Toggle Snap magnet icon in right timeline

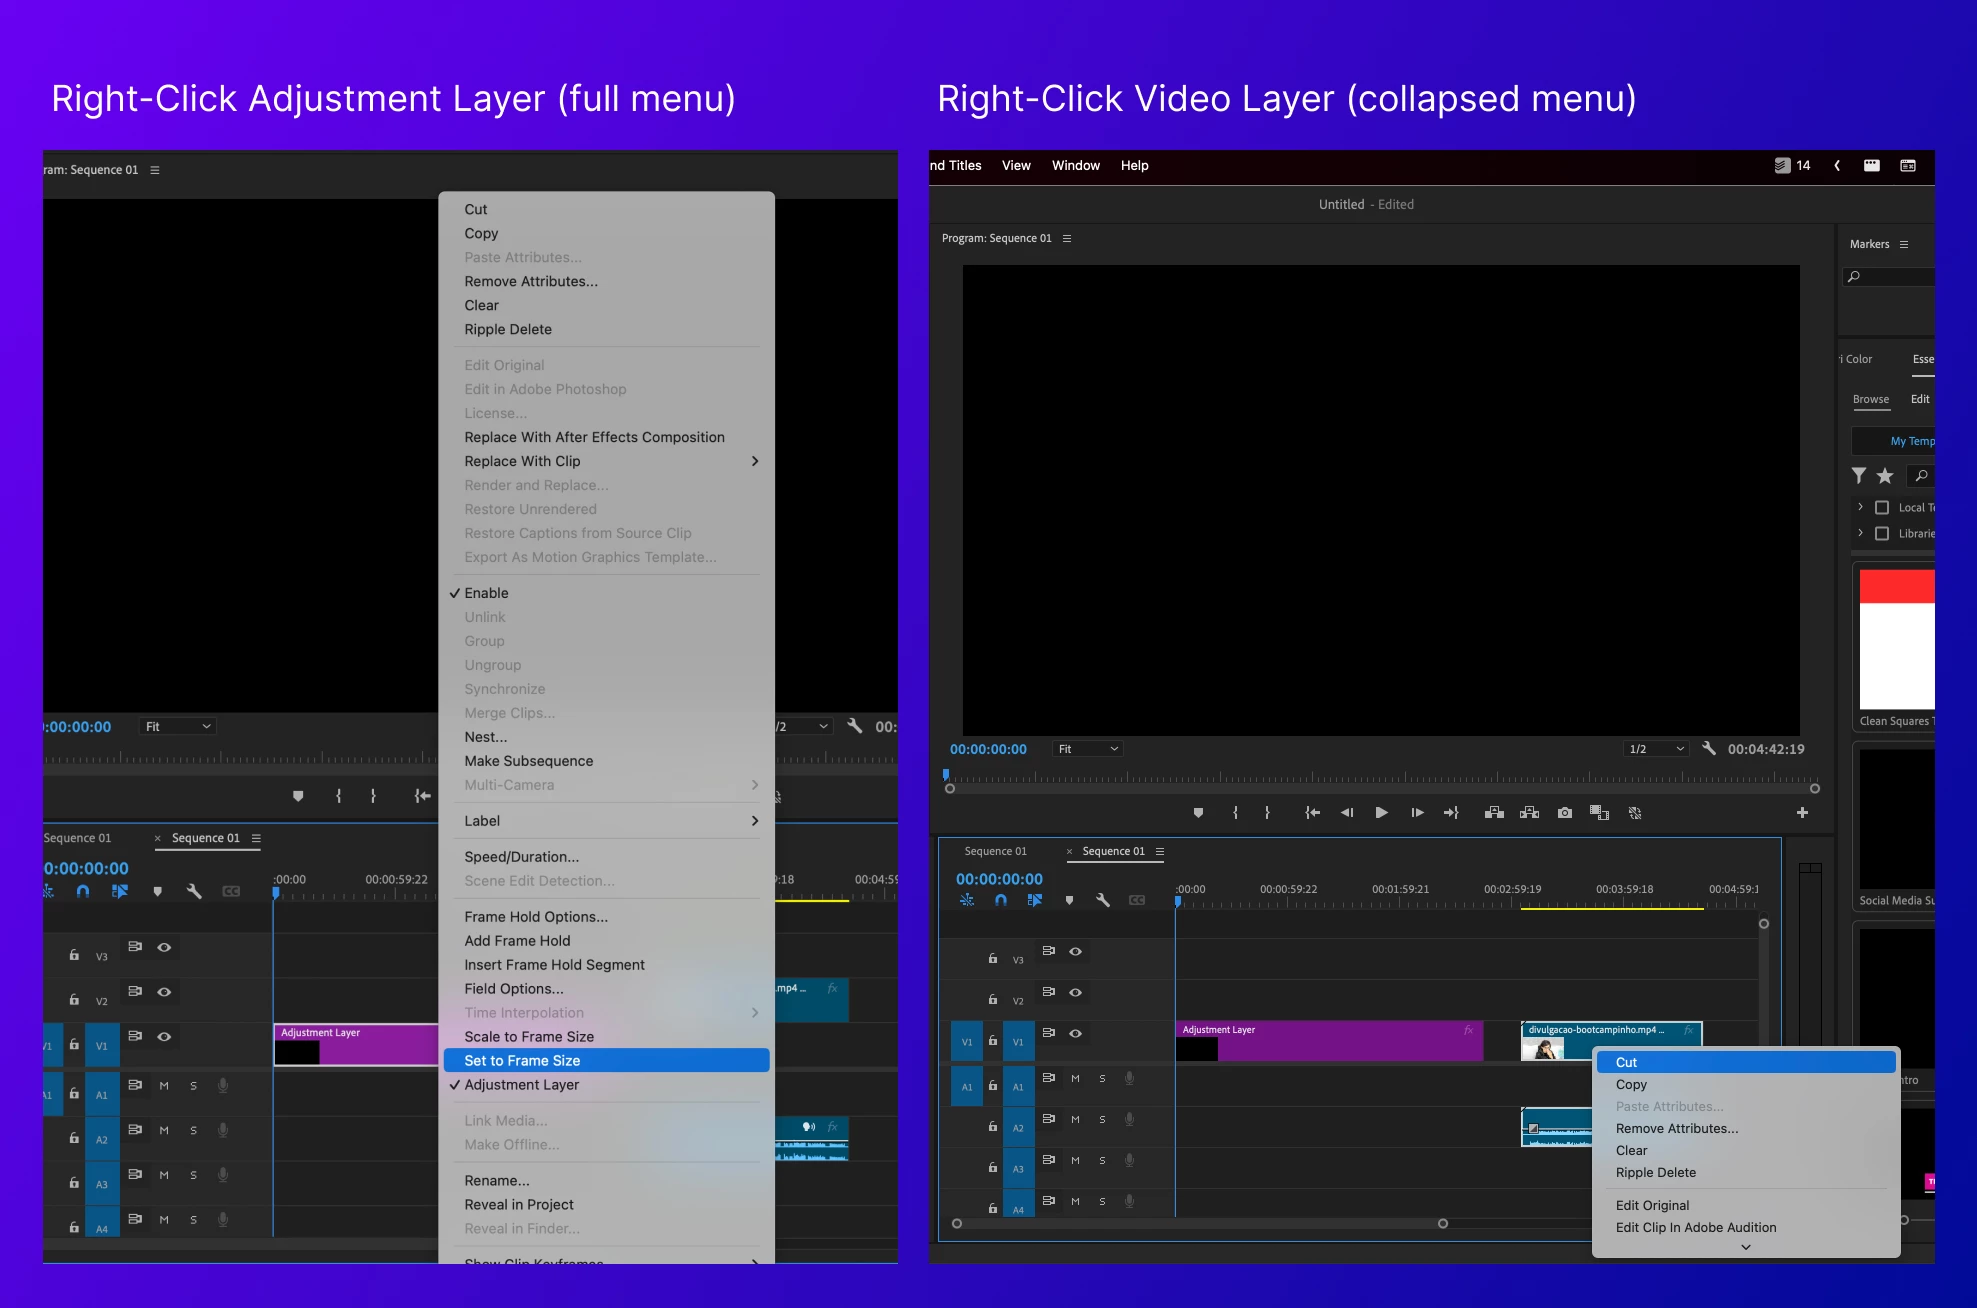click(1001, 900)
